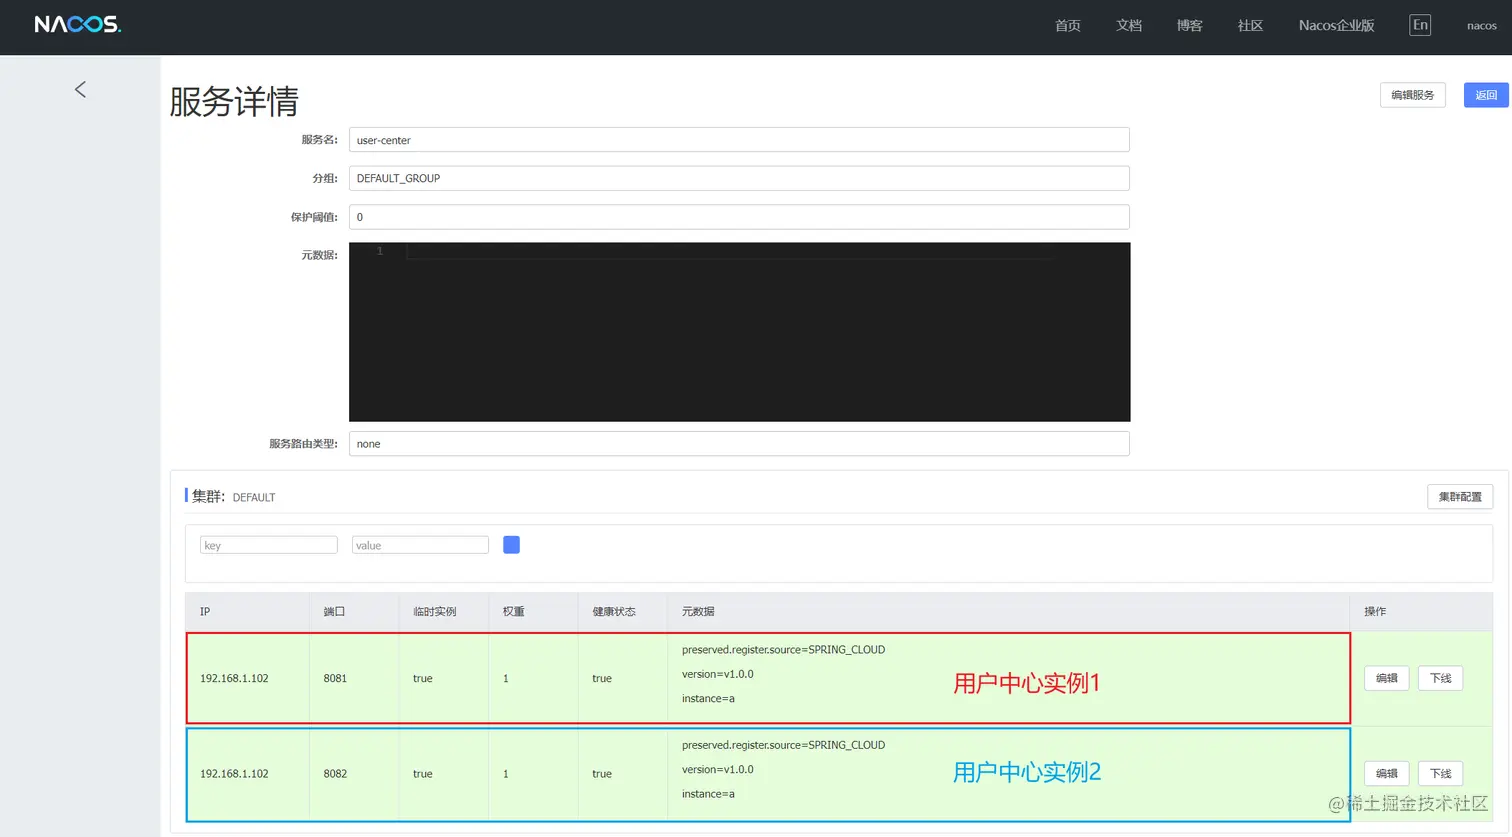Take the port 8081 instance offline

[x=1441, y=678]
